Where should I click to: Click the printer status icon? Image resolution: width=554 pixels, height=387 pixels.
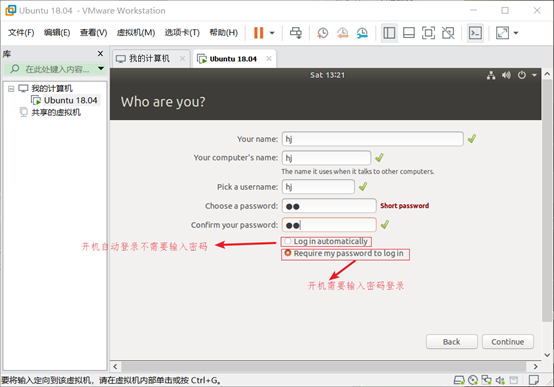click(513, 380)
